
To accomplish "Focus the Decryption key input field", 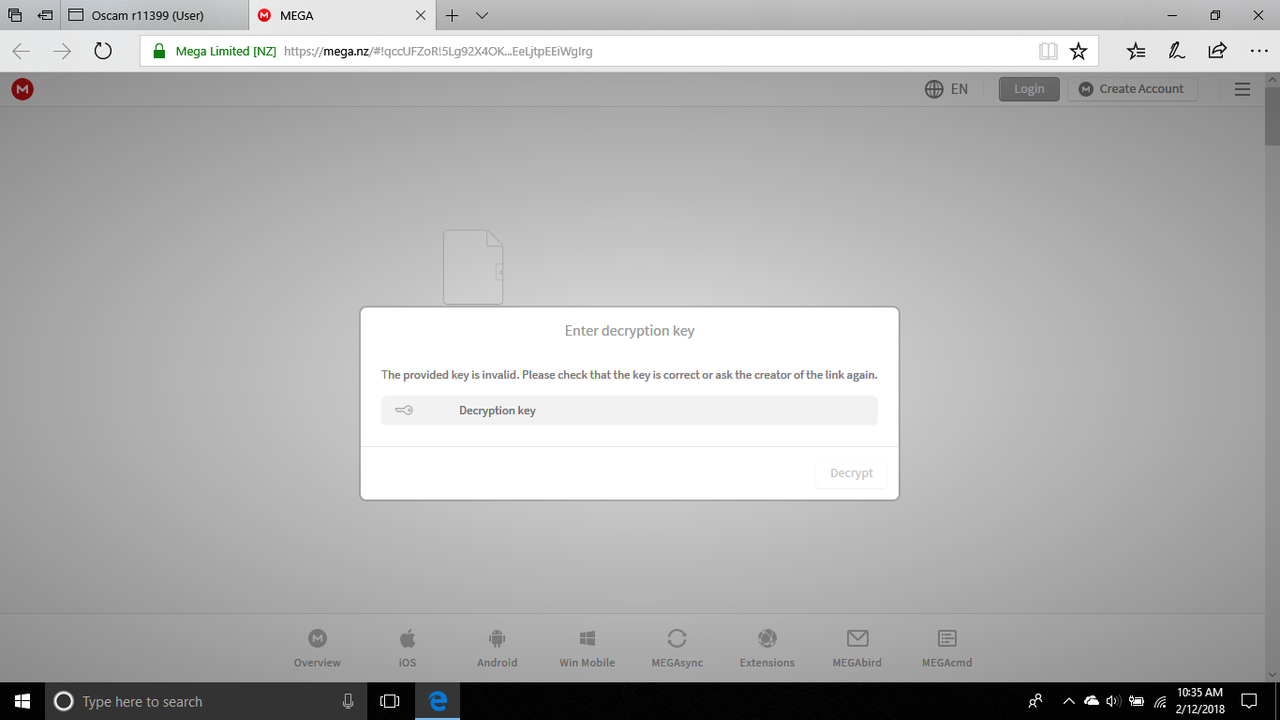I will tap(629, 410).
